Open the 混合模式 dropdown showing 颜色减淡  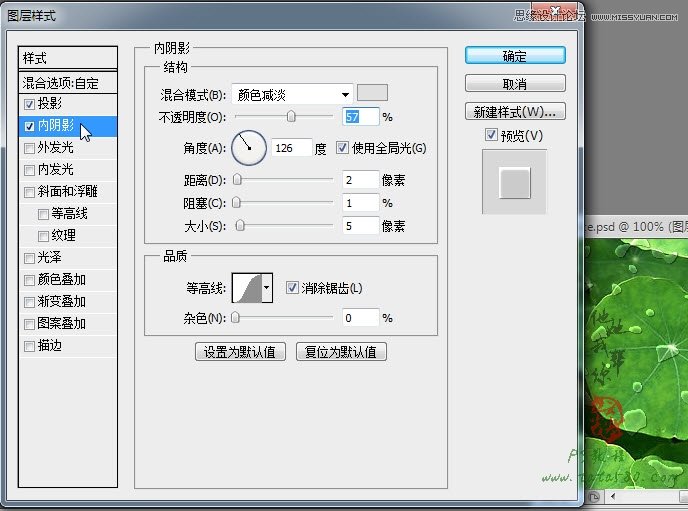click(292, 94)
